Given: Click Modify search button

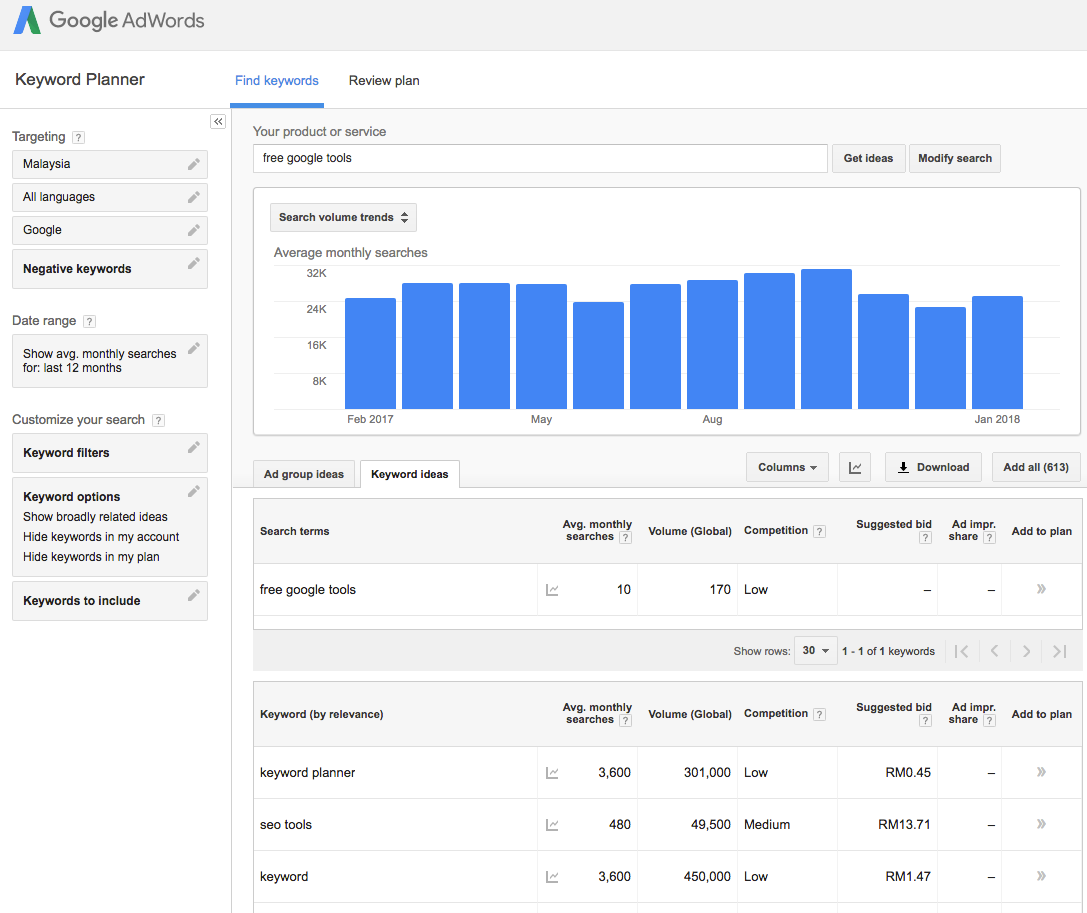Looking at the screenshot, I should click(955, 158).
